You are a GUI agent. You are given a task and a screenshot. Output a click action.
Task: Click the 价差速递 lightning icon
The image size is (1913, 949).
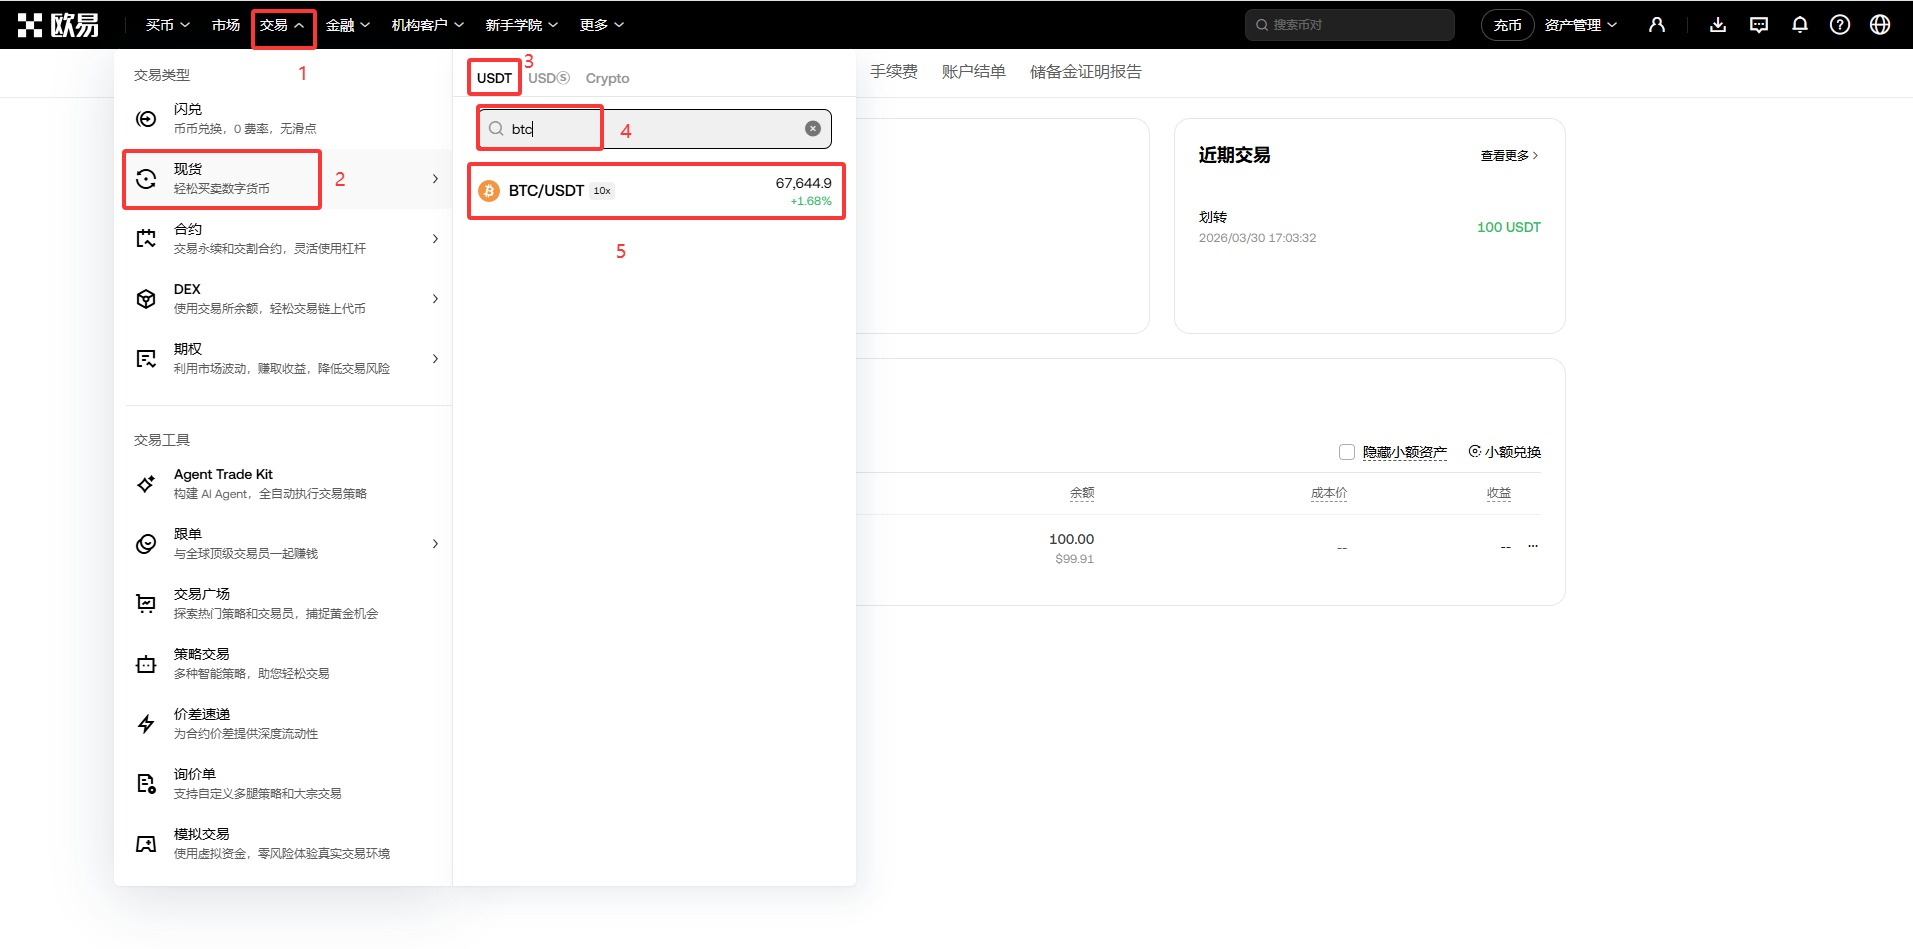pyautogui.click(x=146, y=724)
